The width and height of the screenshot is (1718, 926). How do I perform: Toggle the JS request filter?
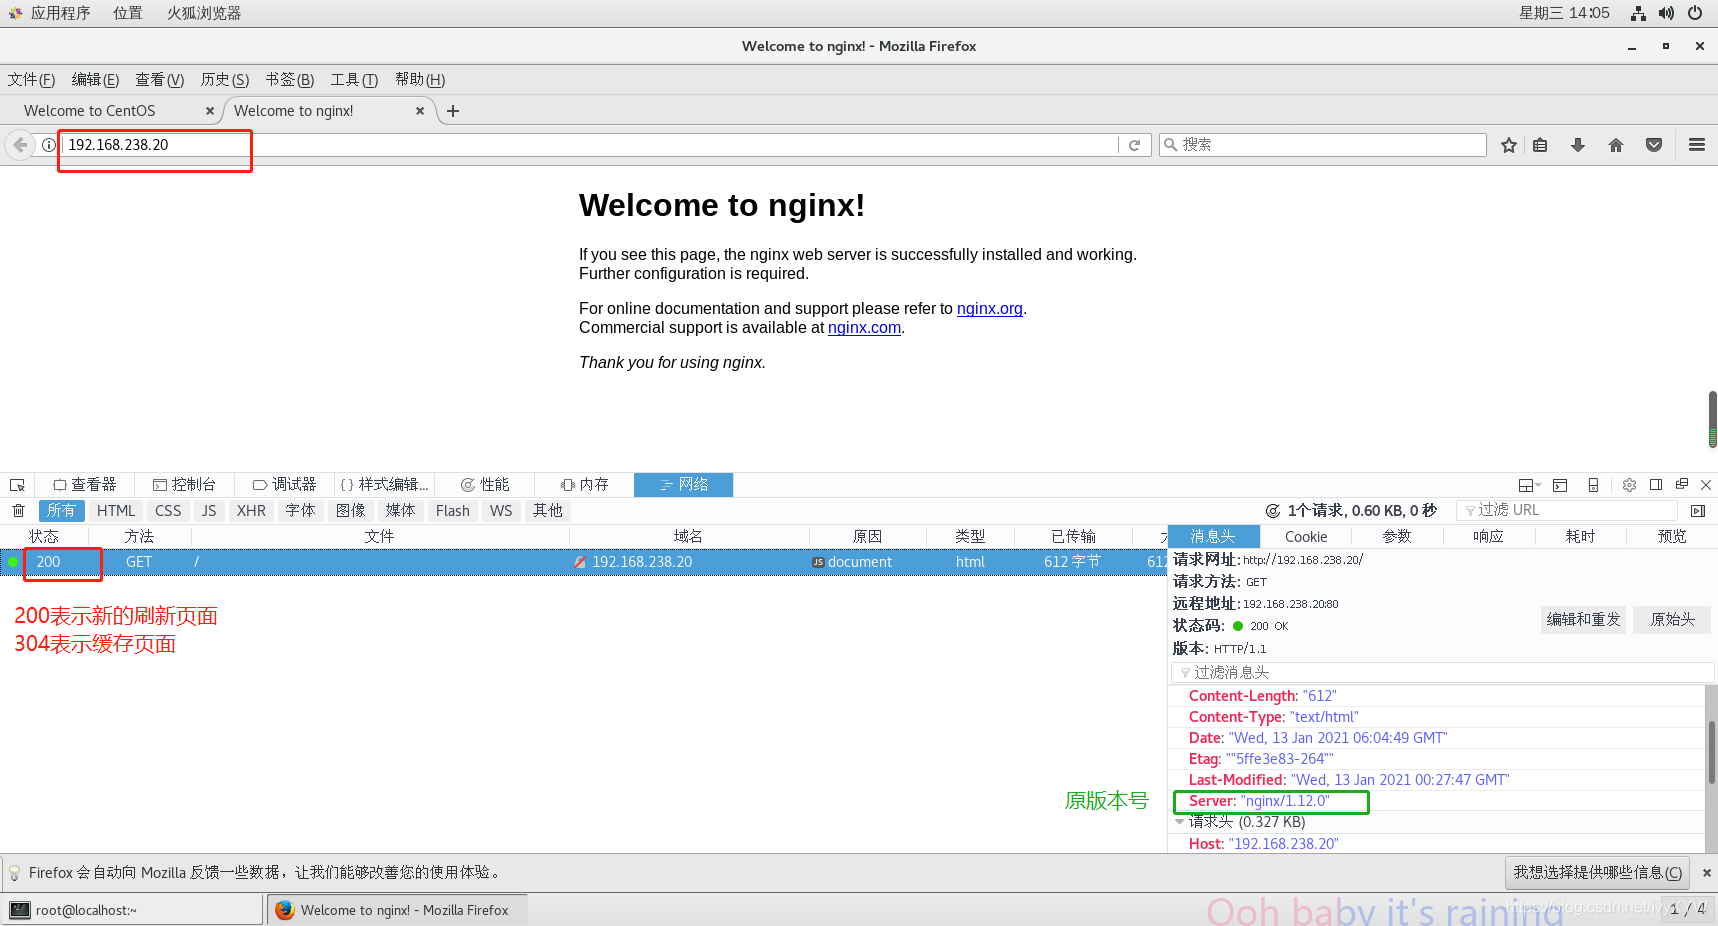pos(209,511)
